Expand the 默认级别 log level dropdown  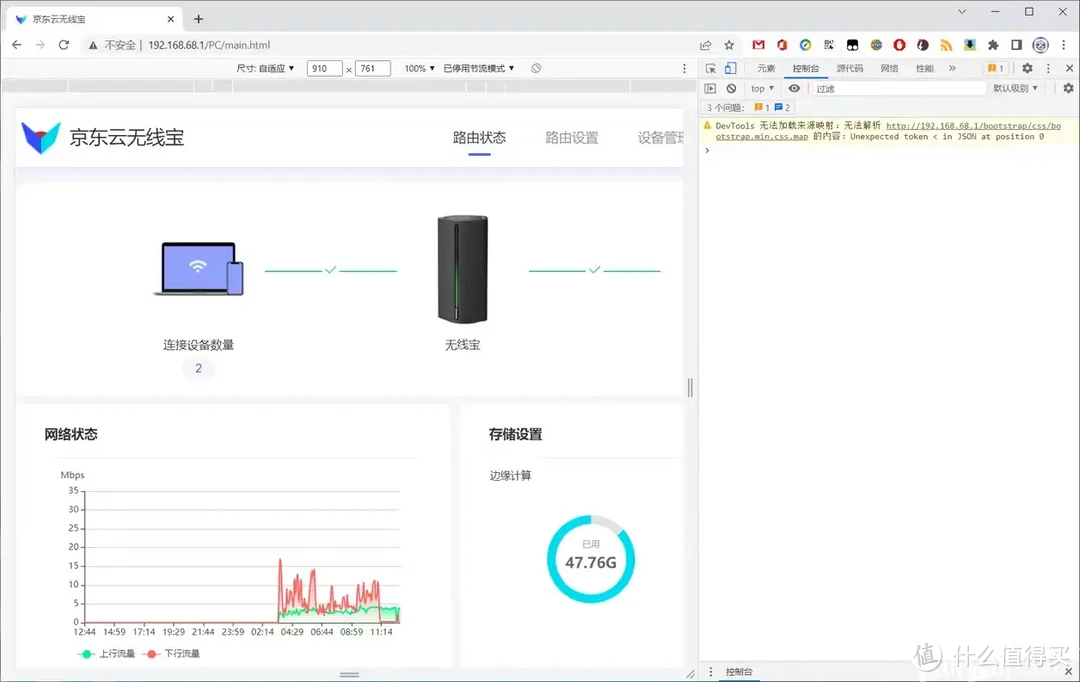(1015, 88)
